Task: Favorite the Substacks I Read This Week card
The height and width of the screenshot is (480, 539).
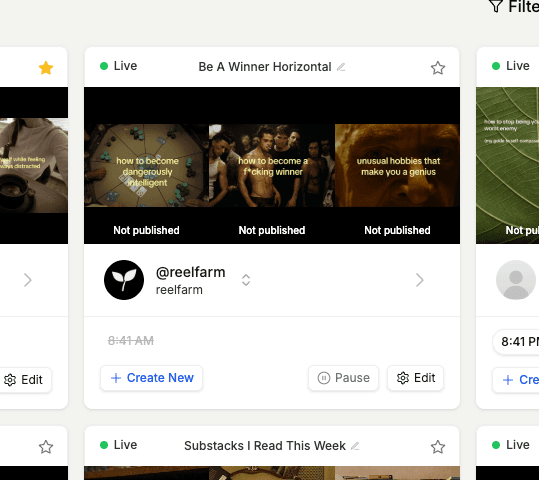Action: 438,447
